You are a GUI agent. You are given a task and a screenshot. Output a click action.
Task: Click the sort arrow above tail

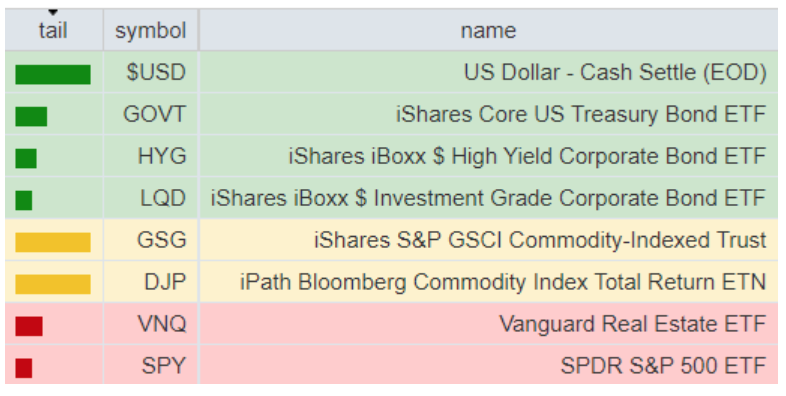[x=53, y=13]
